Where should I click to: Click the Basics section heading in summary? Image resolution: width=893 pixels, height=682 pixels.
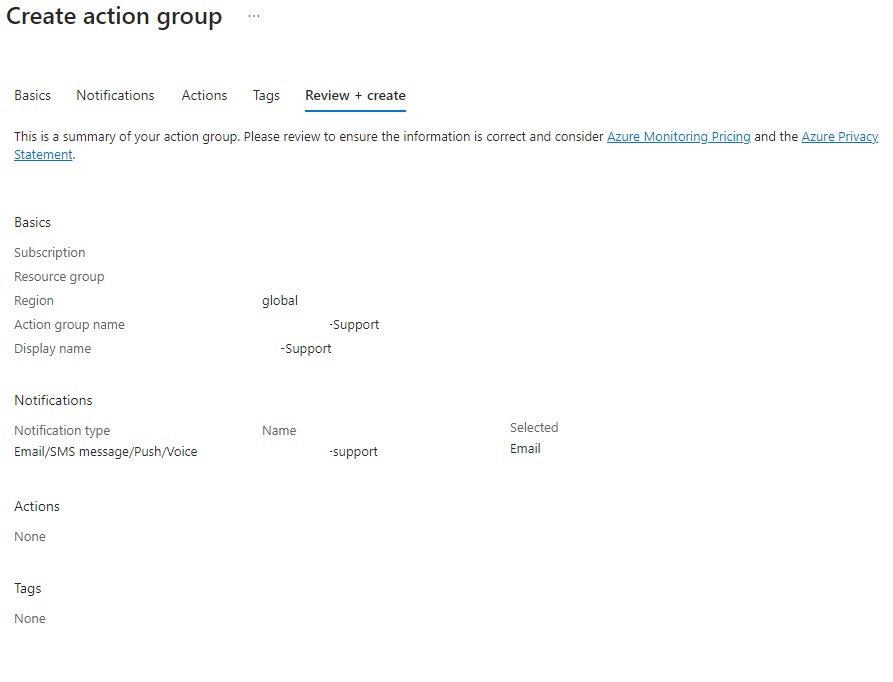tap(32, 223)
